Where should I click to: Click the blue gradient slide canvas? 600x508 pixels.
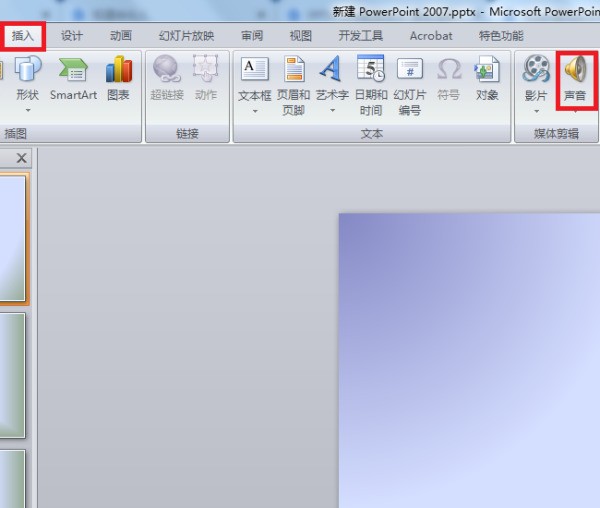pyautogui.click(x=470, y=360)
